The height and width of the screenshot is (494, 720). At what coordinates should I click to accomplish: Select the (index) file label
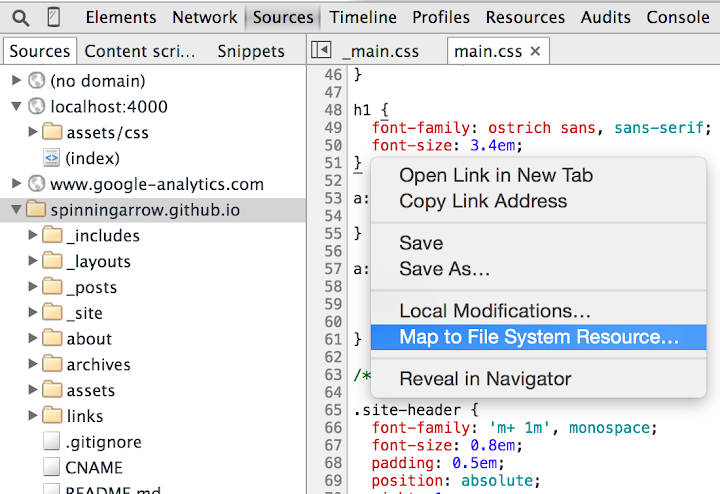[x=92, y=158]
